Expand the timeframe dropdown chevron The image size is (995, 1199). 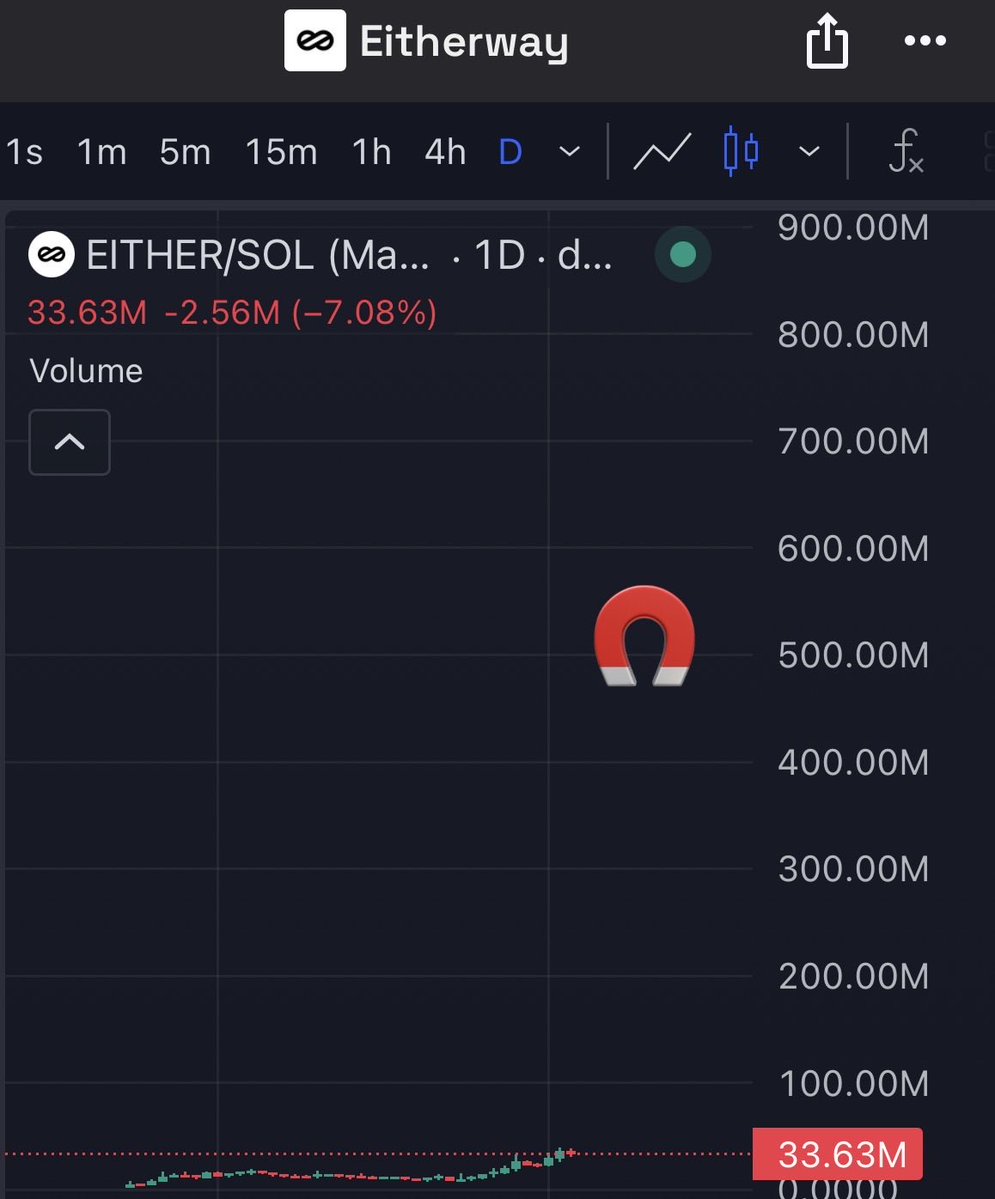point(570,151)
